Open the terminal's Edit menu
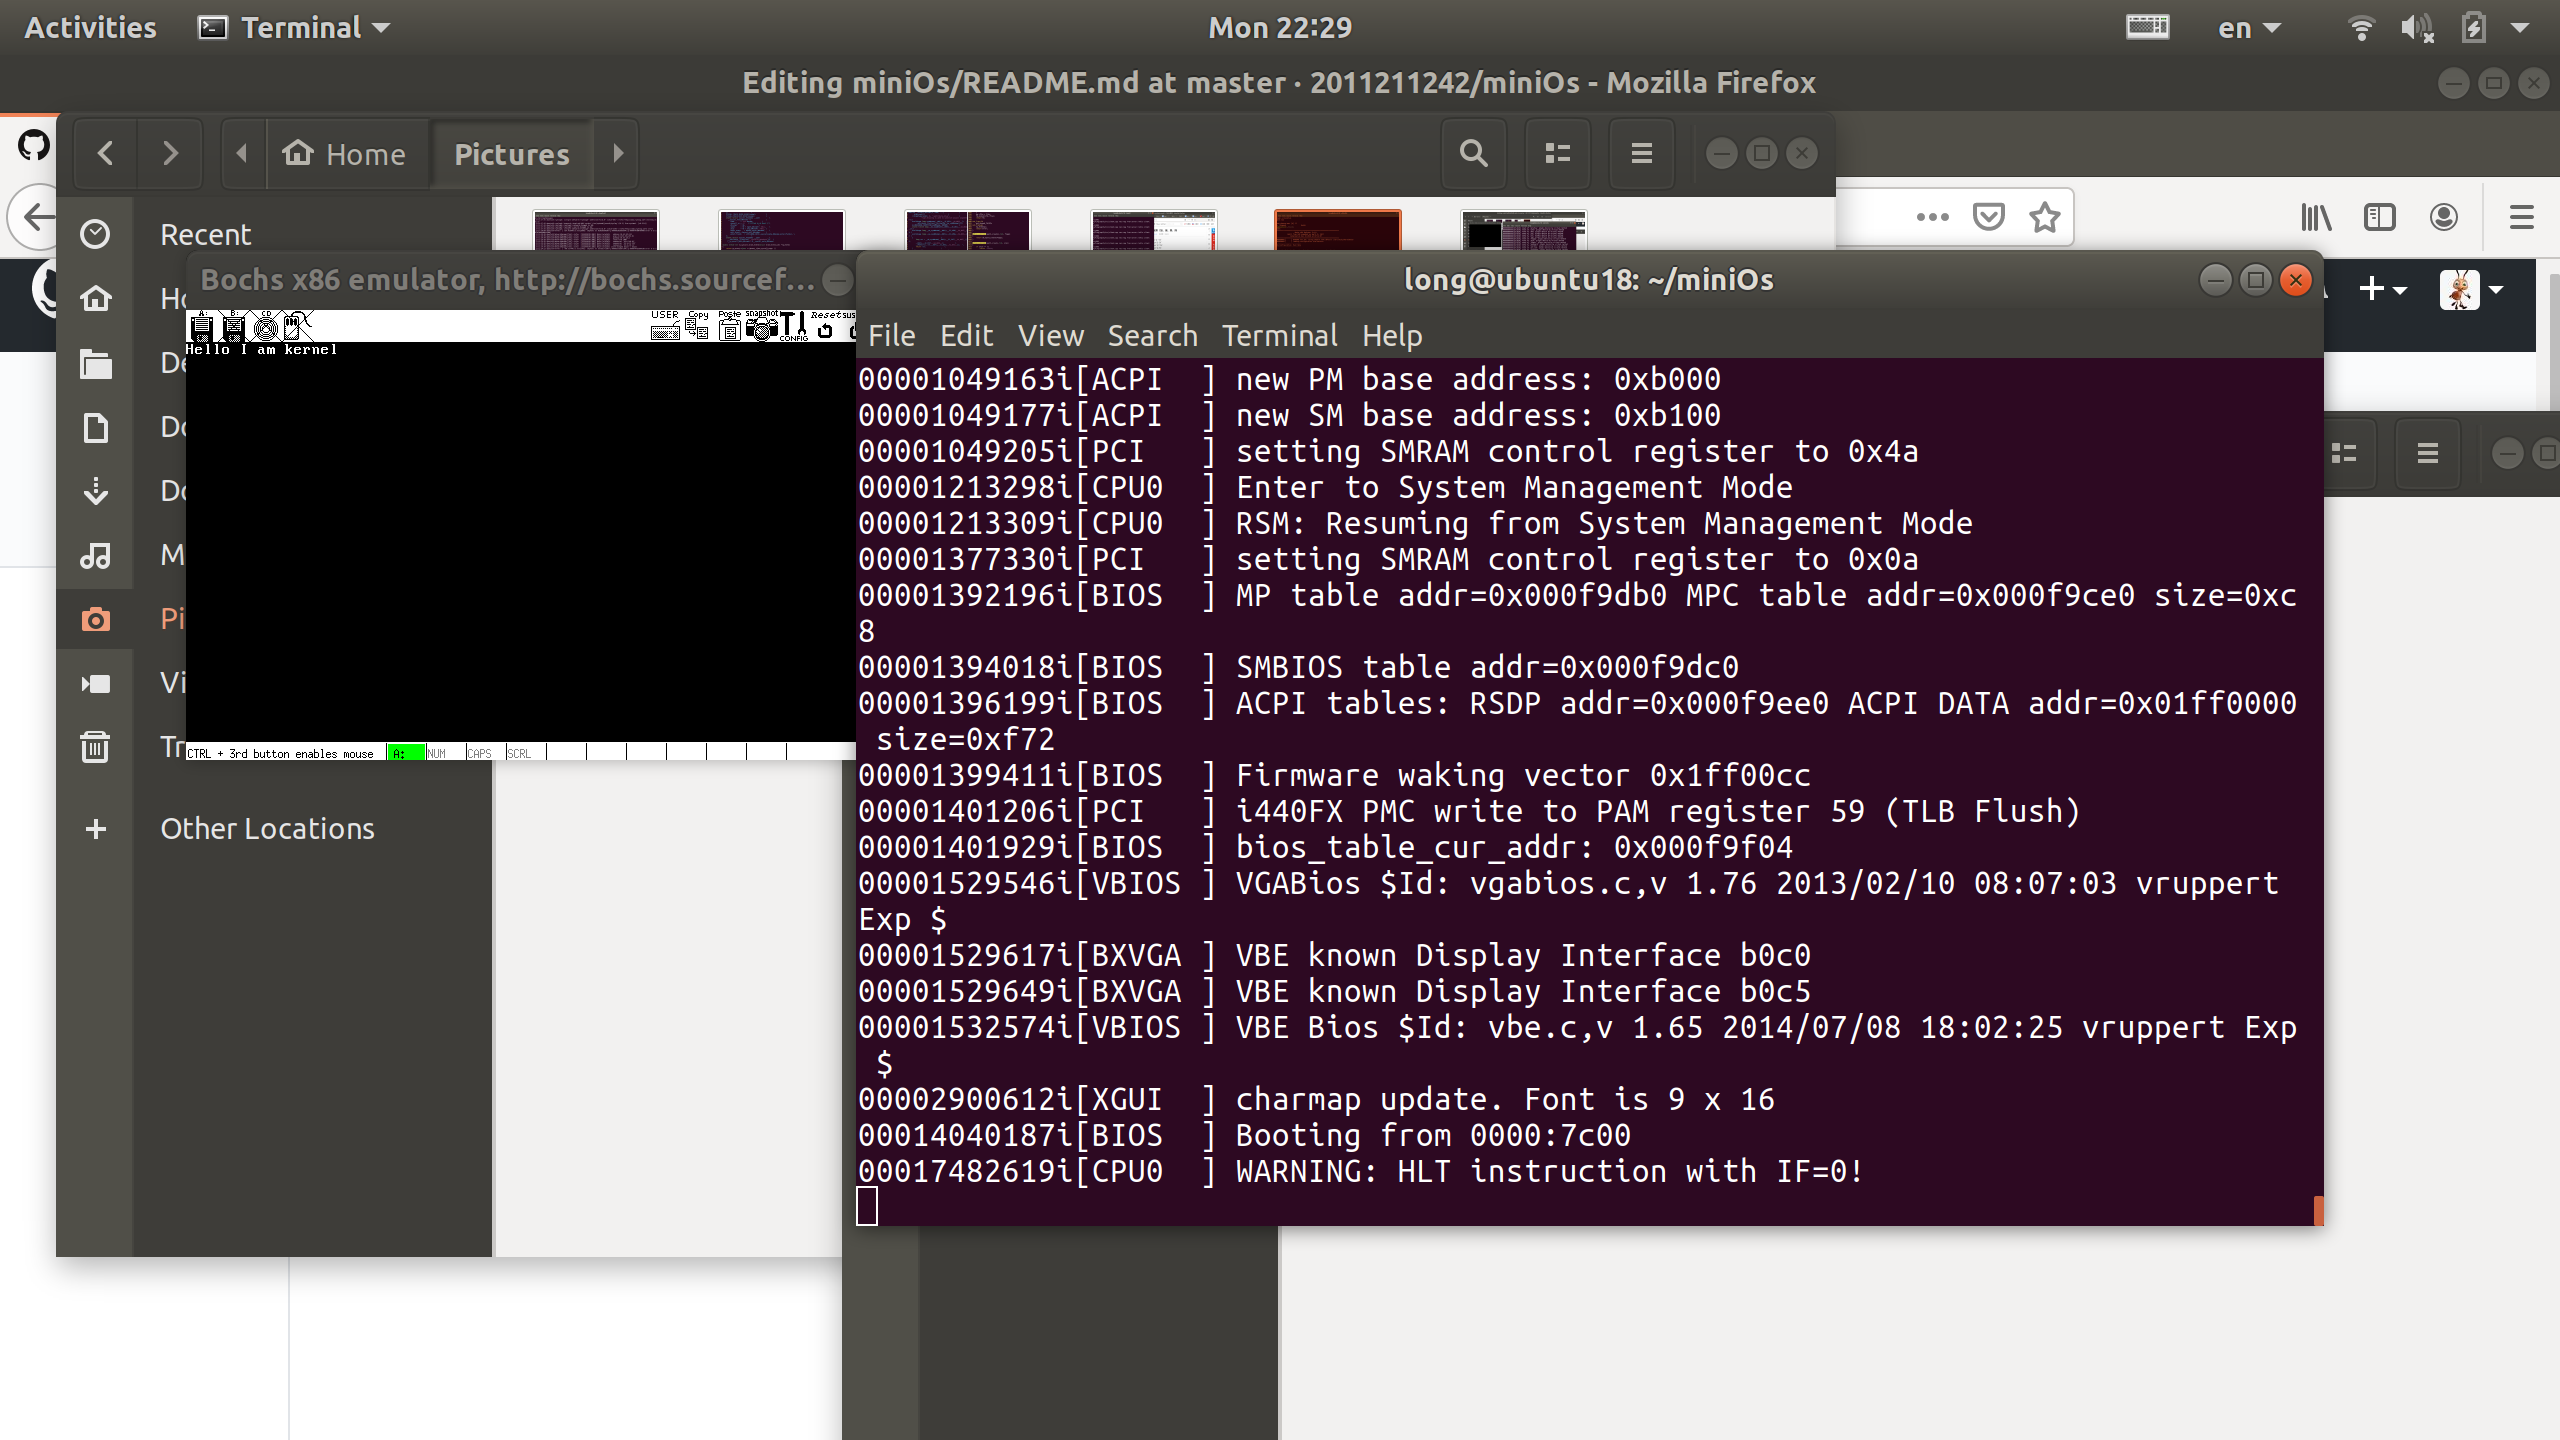 pyautogui.click(x=966, y=336)
